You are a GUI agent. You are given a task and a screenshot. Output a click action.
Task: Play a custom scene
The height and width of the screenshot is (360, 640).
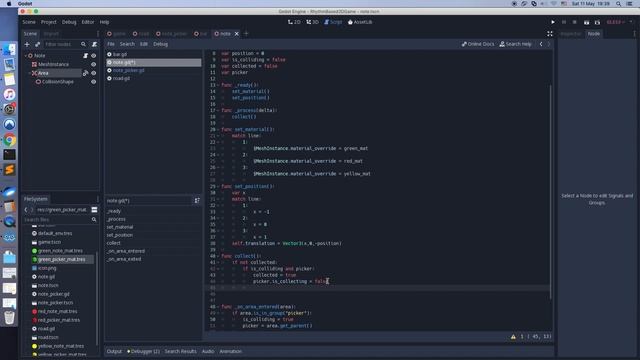[x=597, y=22]
